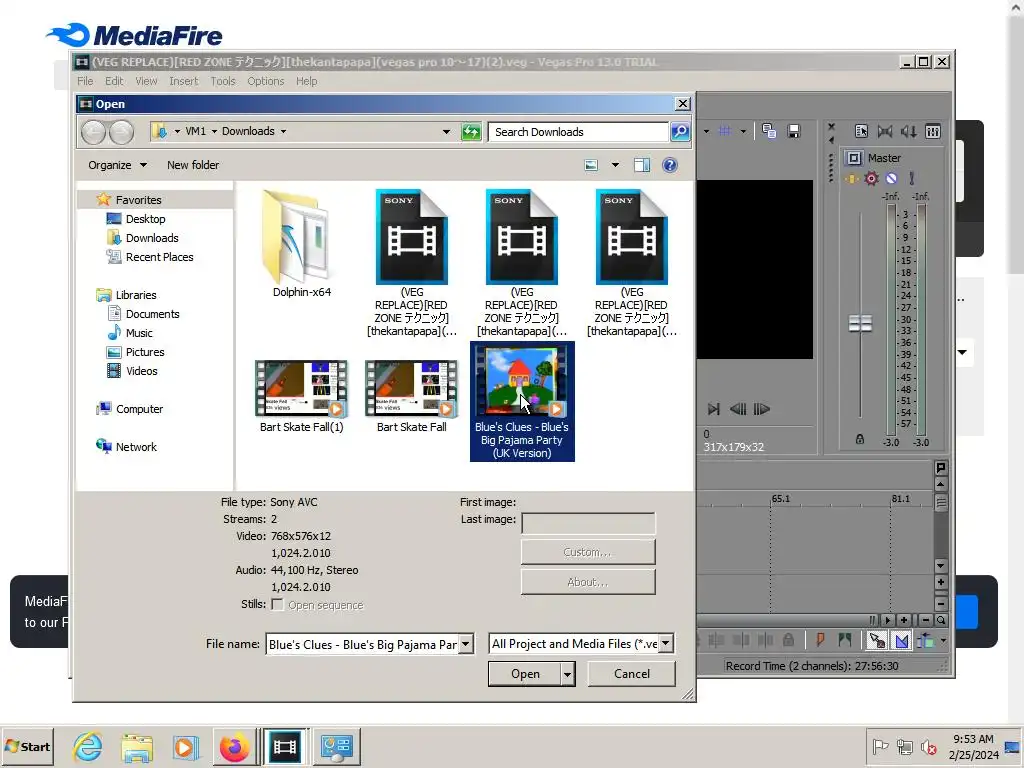Click the red gear automation settings icon
This screenshot has height=768, width=1024.
871,178
